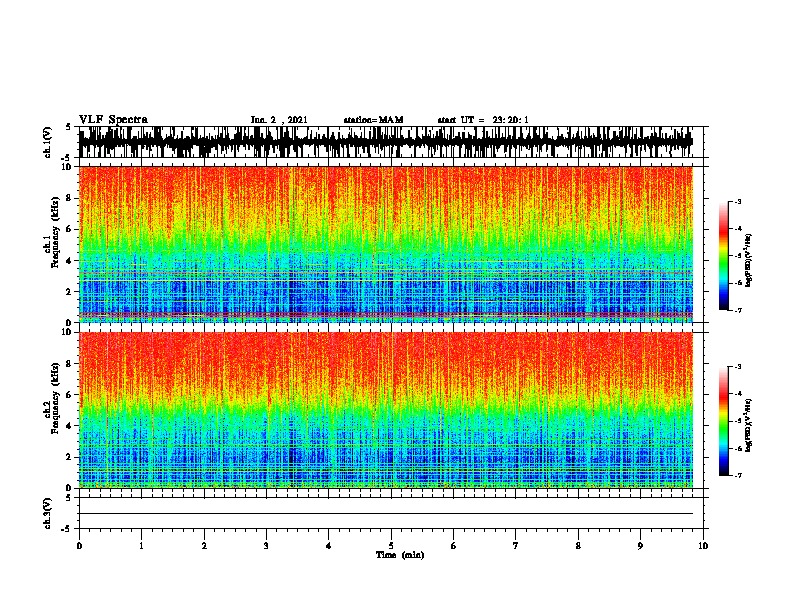This screenshot has width=792, height=612.
Task: Click the time axis tick label "5"
Action: point(391,546)
